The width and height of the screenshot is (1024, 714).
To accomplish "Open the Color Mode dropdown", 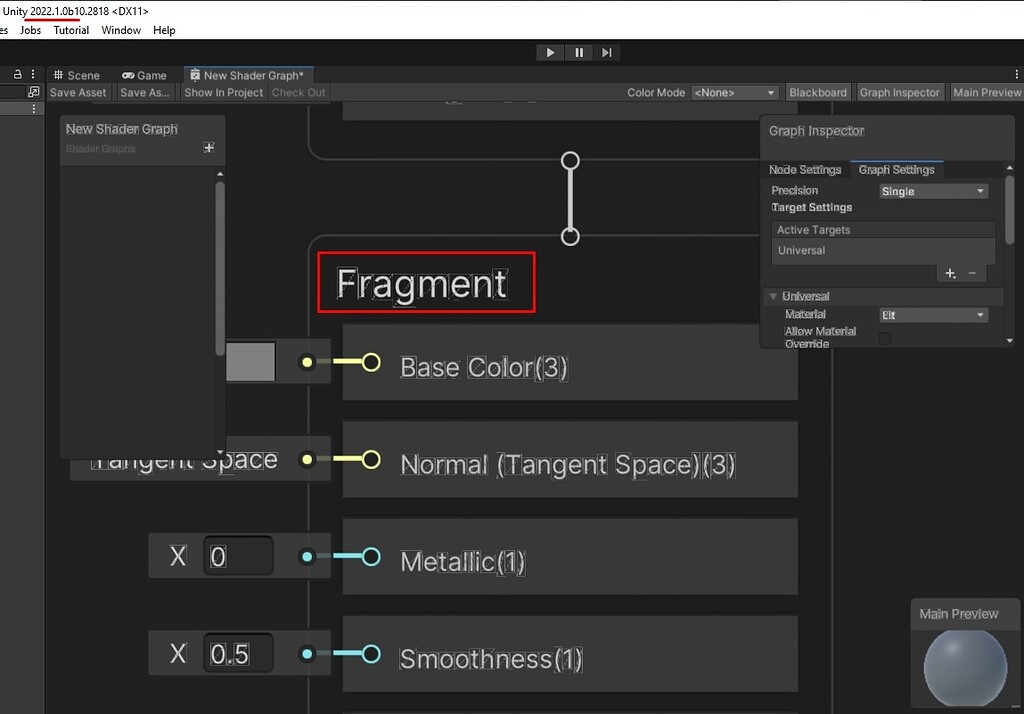I will (x=735, y=91).
